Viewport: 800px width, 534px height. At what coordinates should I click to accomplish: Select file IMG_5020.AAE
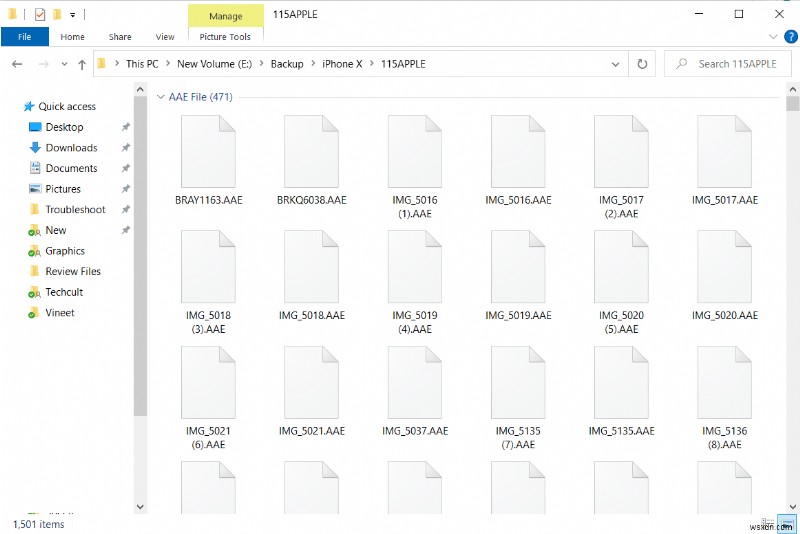(x=724, y=276)
